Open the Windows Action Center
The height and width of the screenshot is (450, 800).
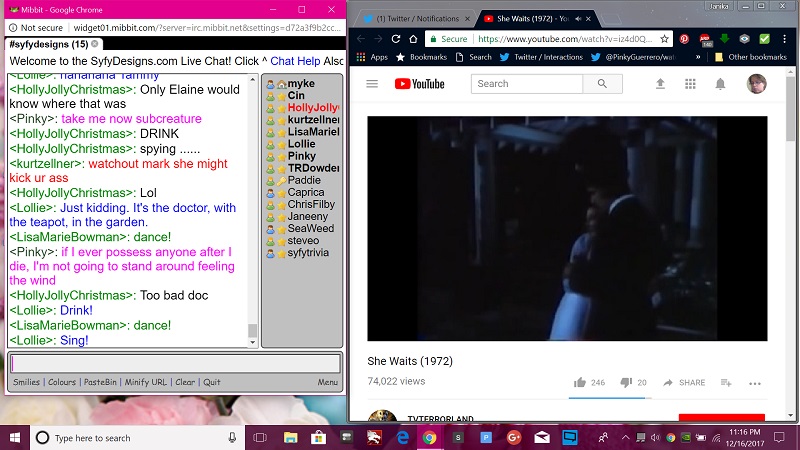pyautogui.click(x=779, y=438)
